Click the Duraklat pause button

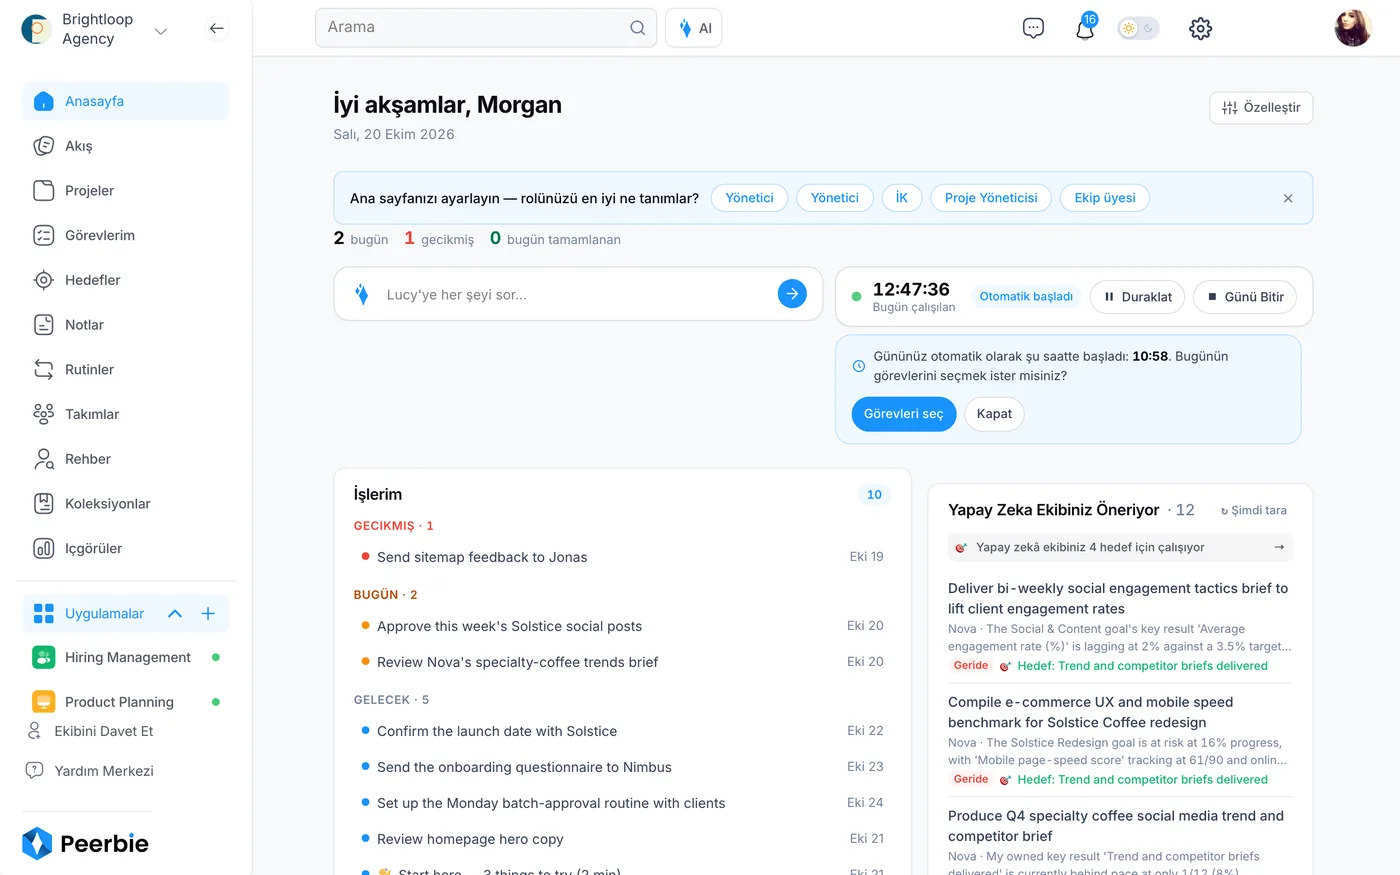click(x=1138, y=297)
